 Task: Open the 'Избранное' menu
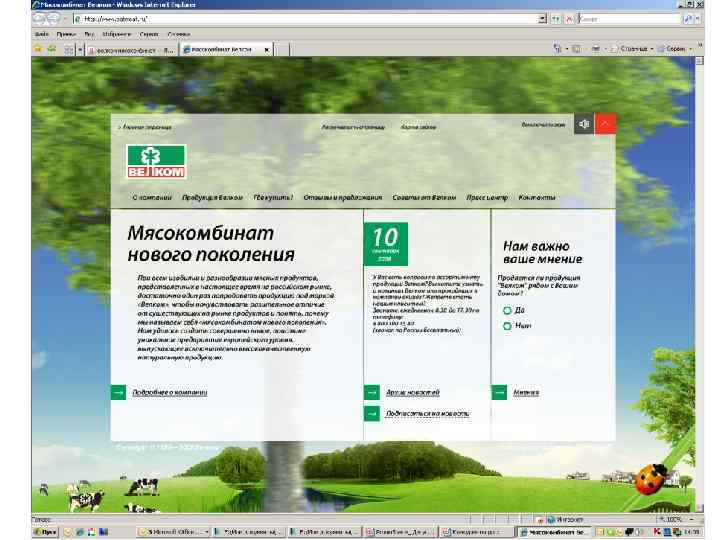[x=116, y=34]
